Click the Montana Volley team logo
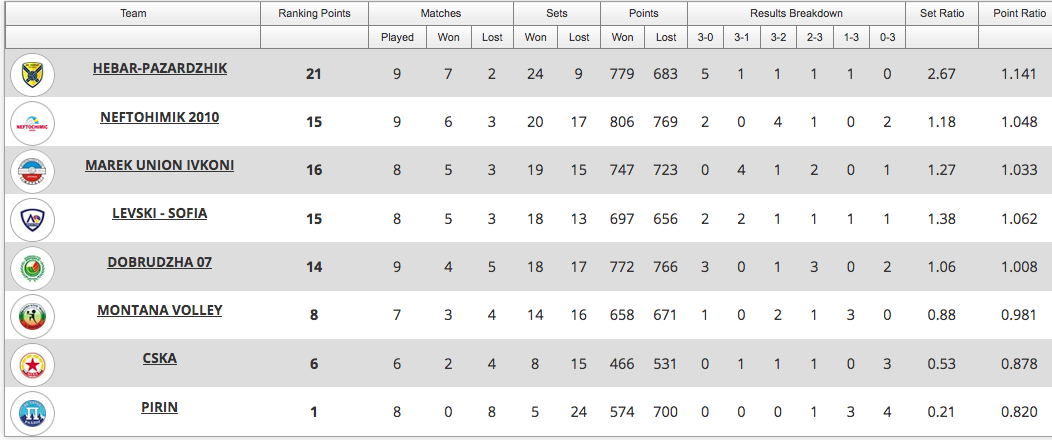Image resolution: width=1052 pixels, height=440 pixels. pos(32,316)
